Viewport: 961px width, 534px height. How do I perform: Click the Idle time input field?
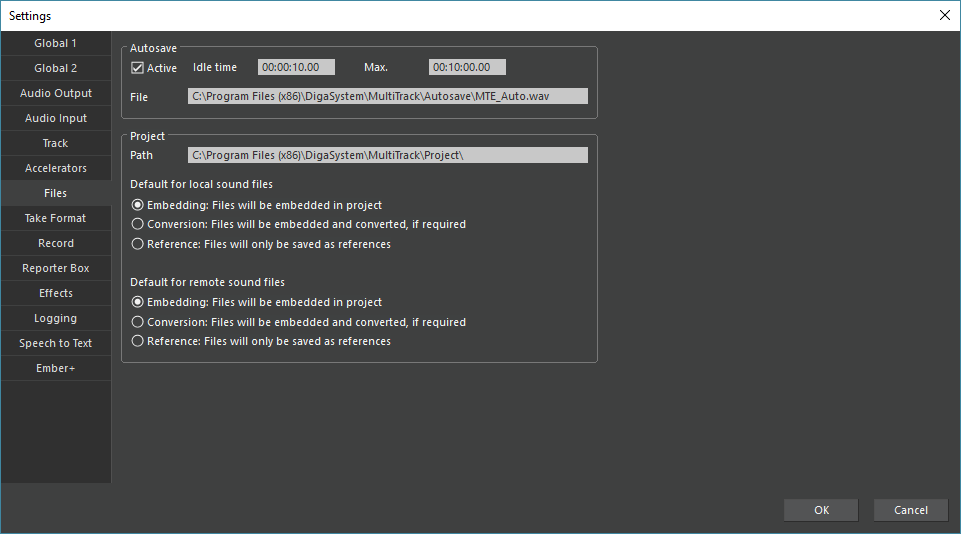pos(296,67)
